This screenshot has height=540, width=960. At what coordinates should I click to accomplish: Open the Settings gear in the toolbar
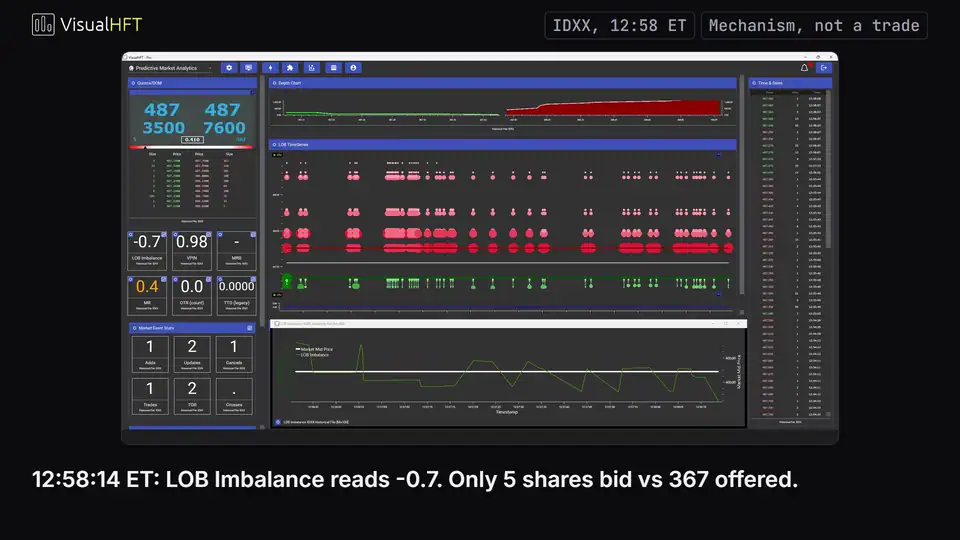229,68
